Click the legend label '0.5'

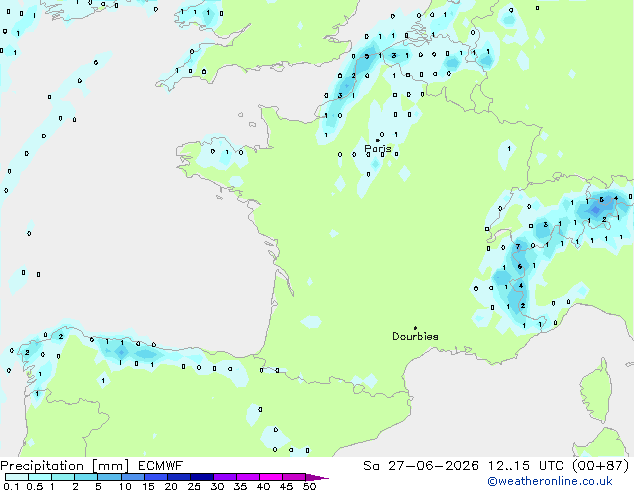[35, 486]
